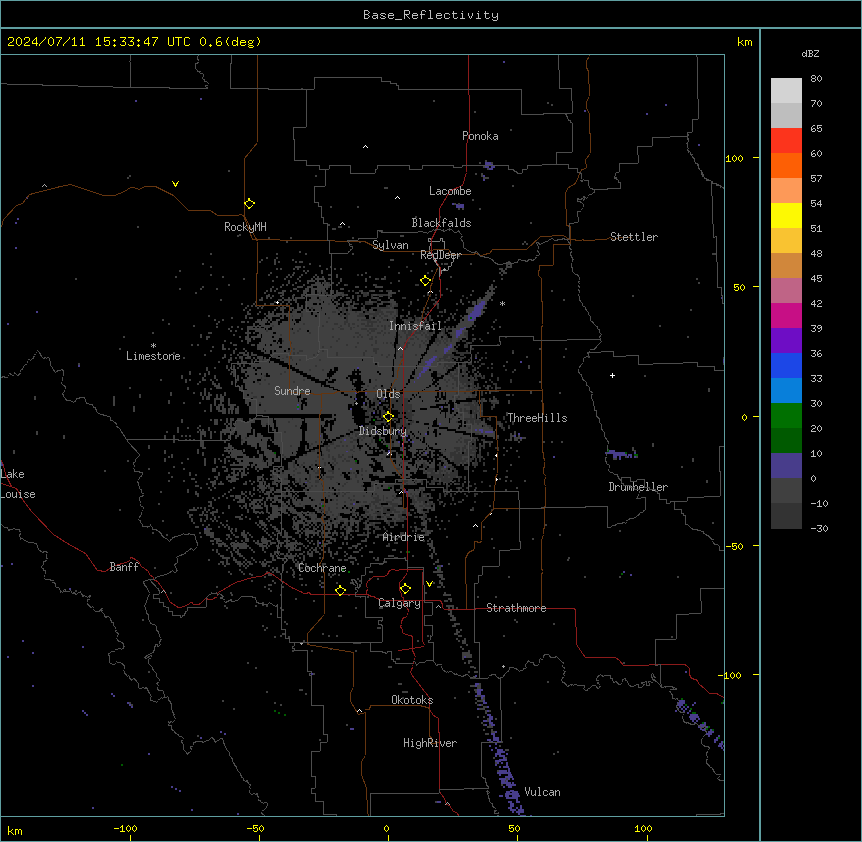The height and width of the screenshot is (842, 862).
Task: Click the white plus marker west of Drumheller region
Action: (612, 375)
